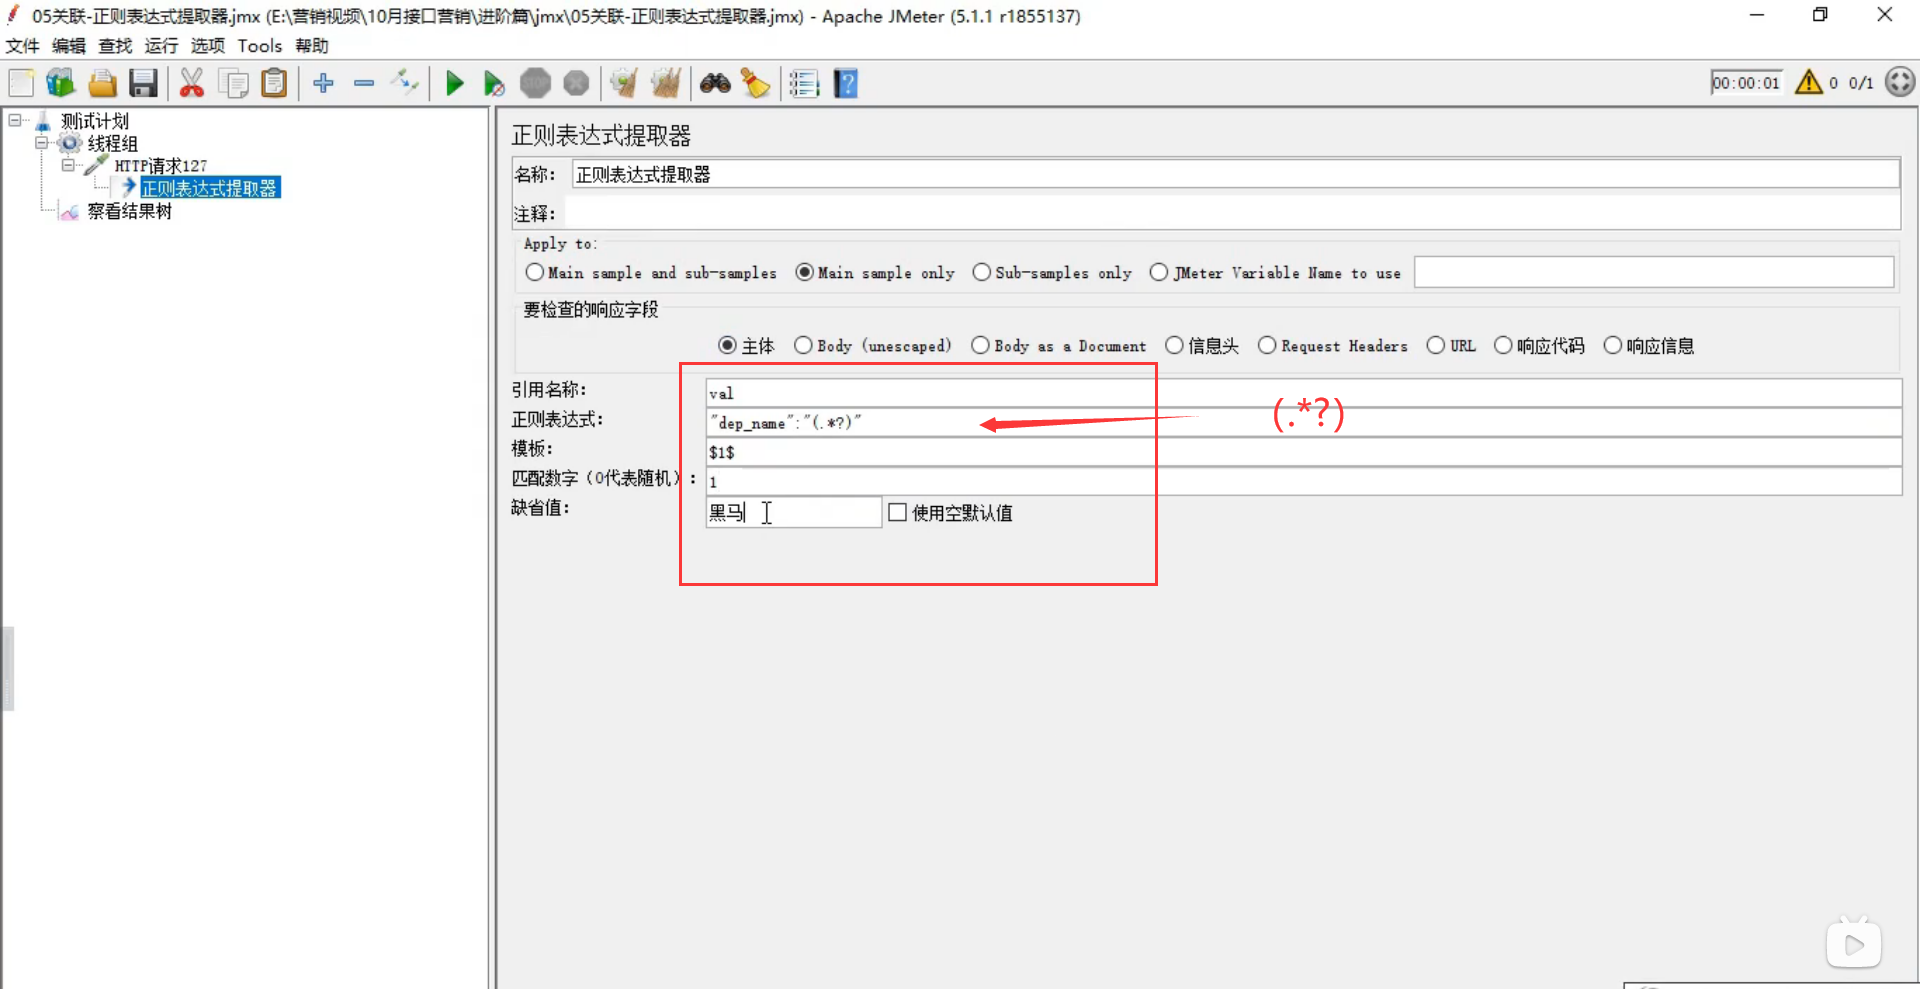Select Body as a Document radio

[x=980, y=345]
